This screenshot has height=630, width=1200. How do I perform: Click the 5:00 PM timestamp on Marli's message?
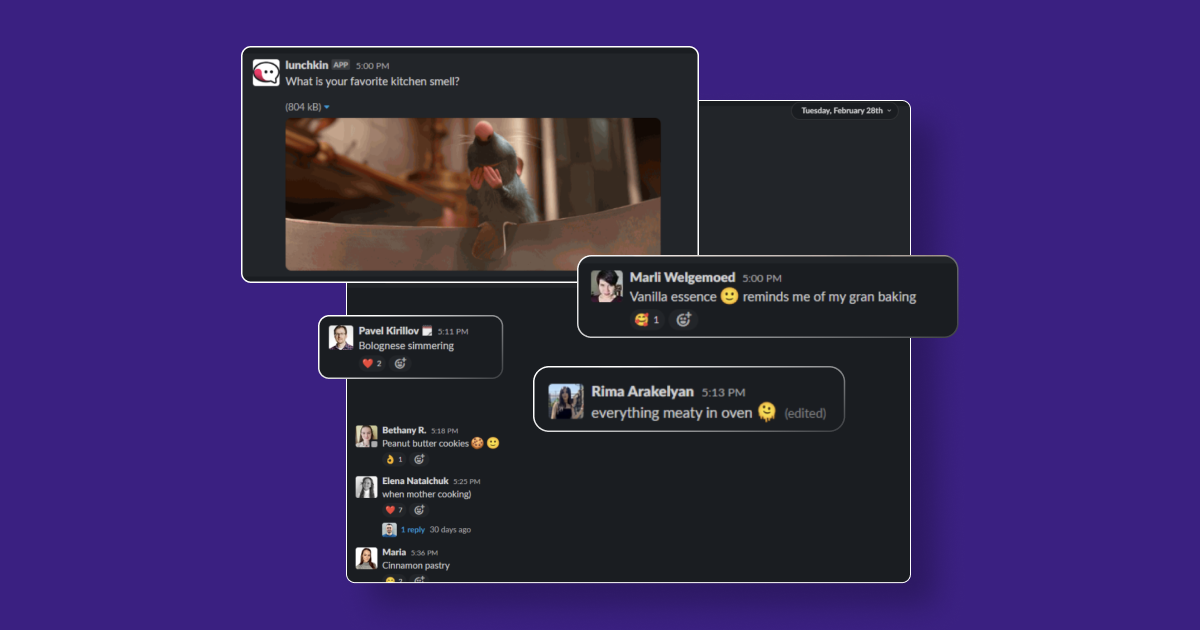tap(762, 278)
